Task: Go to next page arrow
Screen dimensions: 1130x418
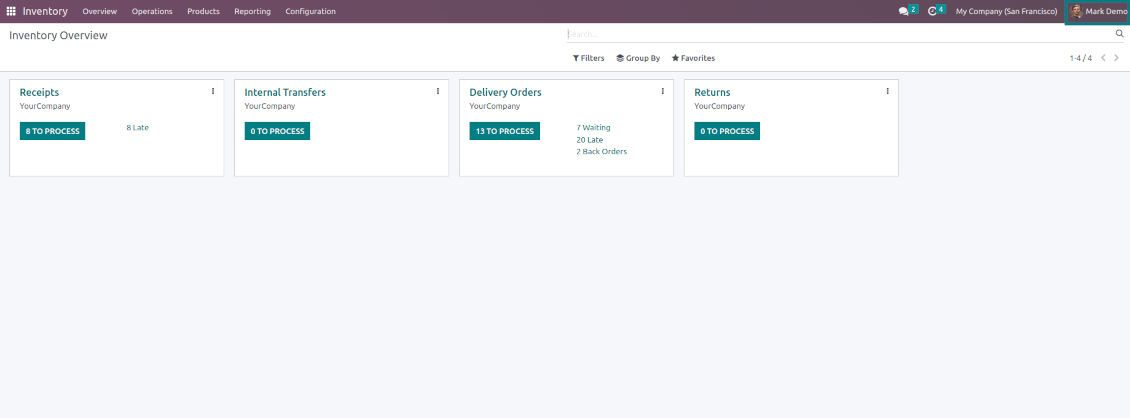Action: pyautogui.click(x=1116, y=58)
